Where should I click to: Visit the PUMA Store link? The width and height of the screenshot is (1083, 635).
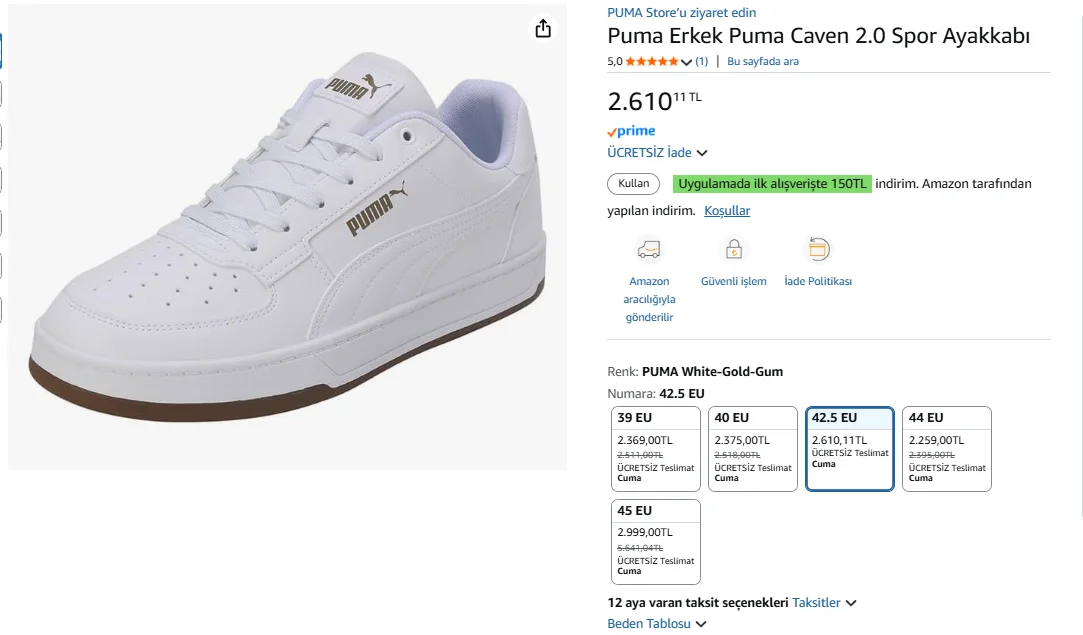point(681,13)
